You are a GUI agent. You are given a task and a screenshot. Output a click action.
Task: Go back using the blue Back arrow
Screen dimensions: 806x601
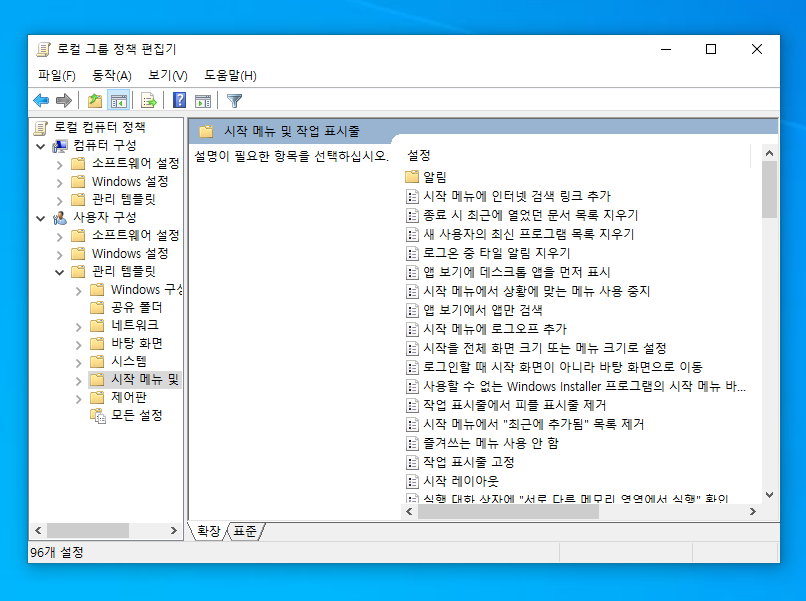click(41, 100)
